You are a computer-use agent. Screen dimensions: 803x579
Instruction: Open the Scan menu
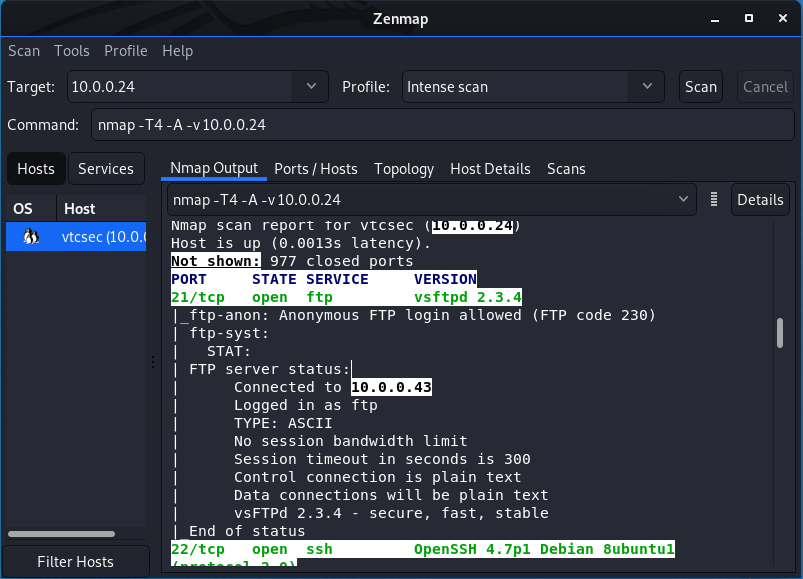pos(24,51)
